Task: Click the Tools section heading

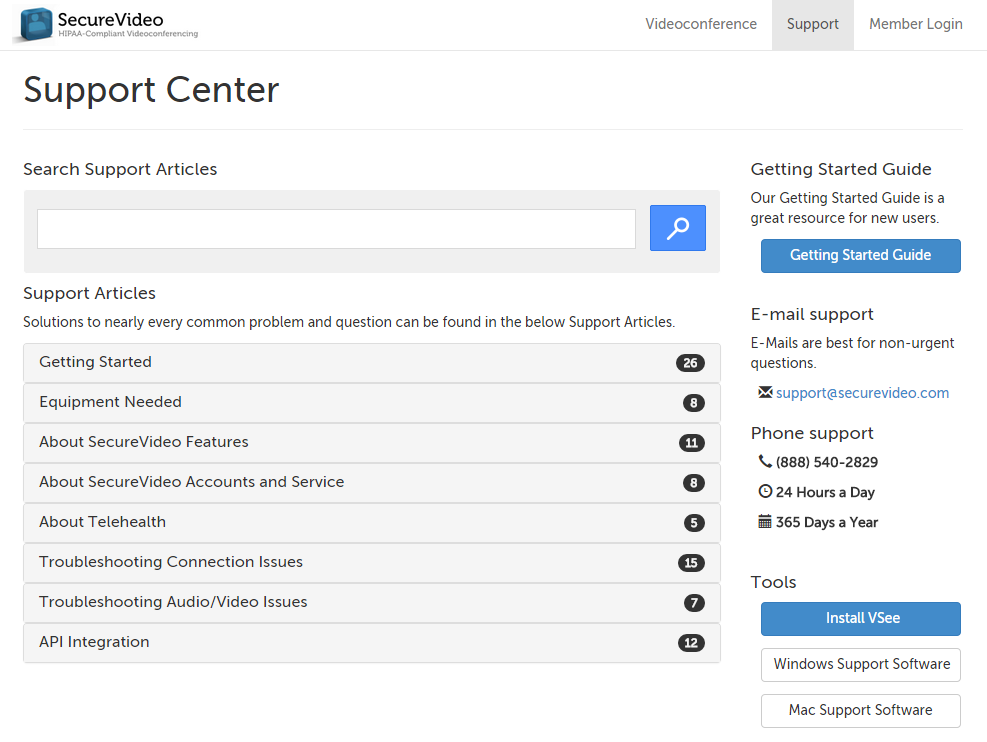Action: point(774,582)
